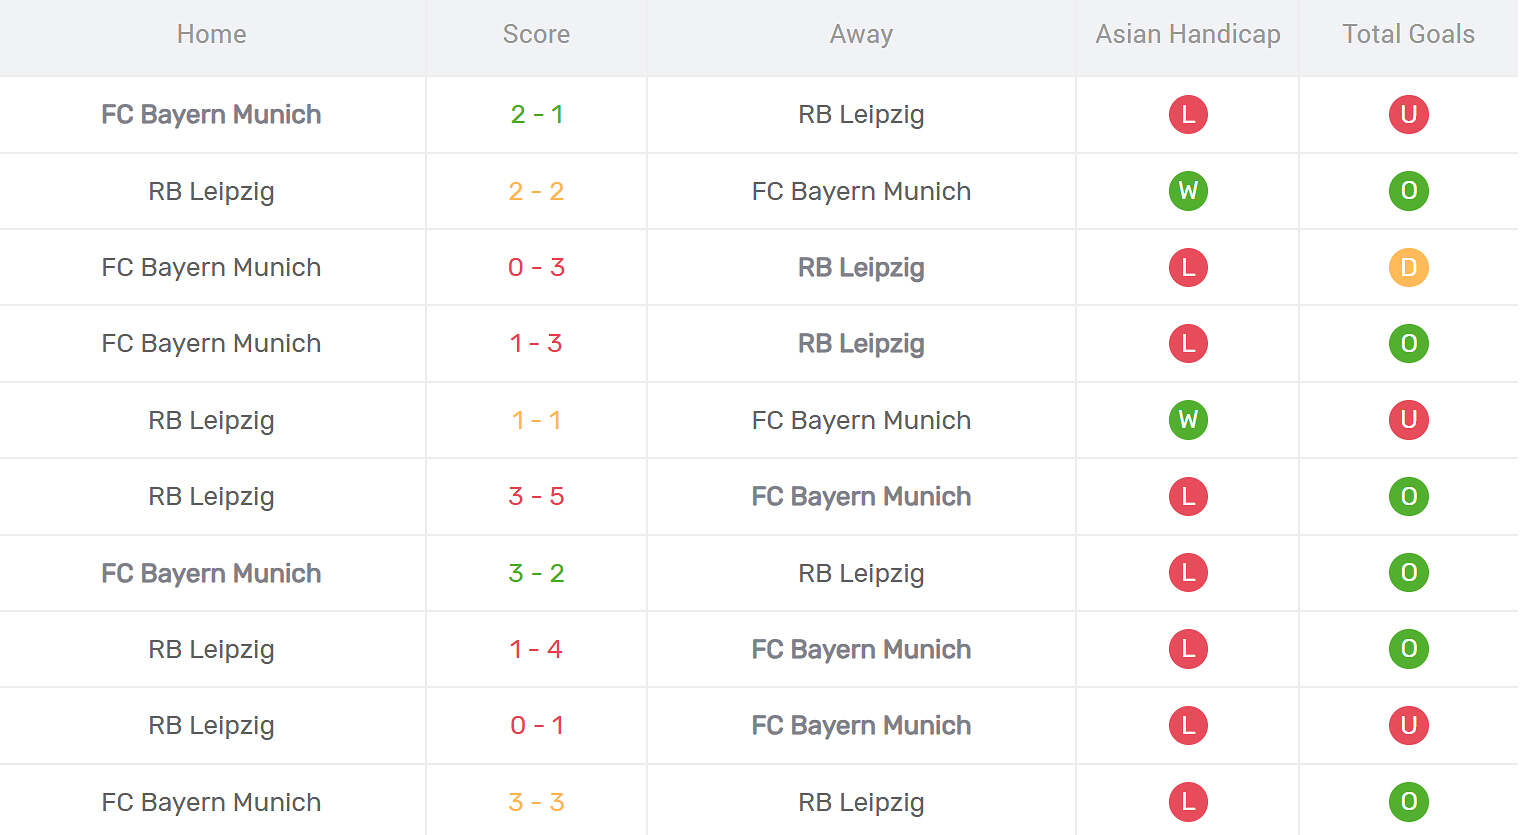Click away team RB Leipzig in the 0 - 3 row
Image resolution: width=1521 pixels, height=835 pixels.
pyautogui.click(x=861, y=267)
